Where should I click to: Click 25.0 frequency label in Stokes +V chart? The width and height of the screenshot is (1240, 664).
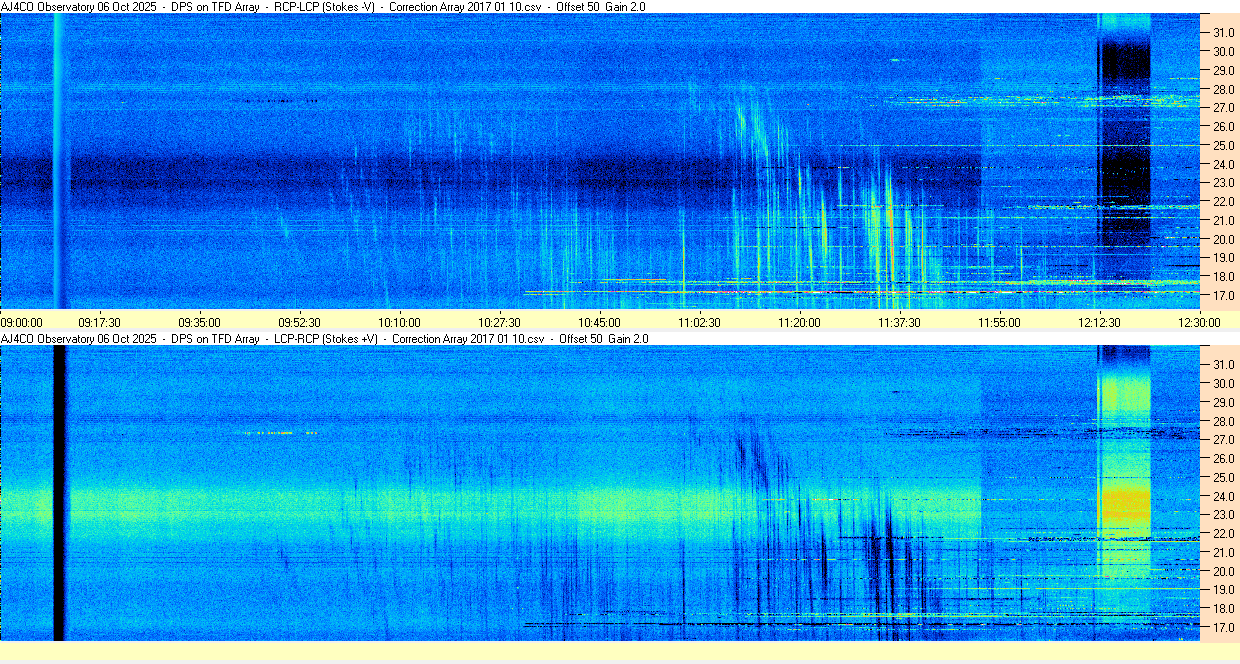point(1224,477)
